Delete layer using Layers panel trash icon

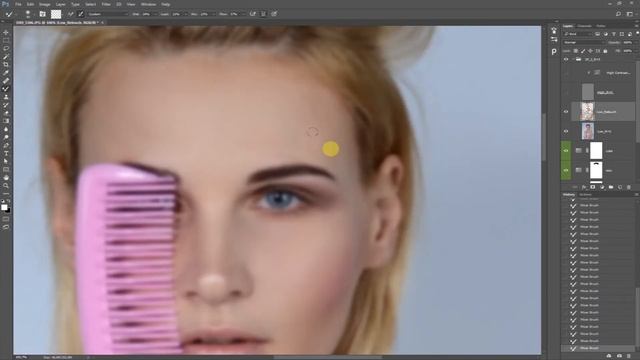(x=629, y=187)
